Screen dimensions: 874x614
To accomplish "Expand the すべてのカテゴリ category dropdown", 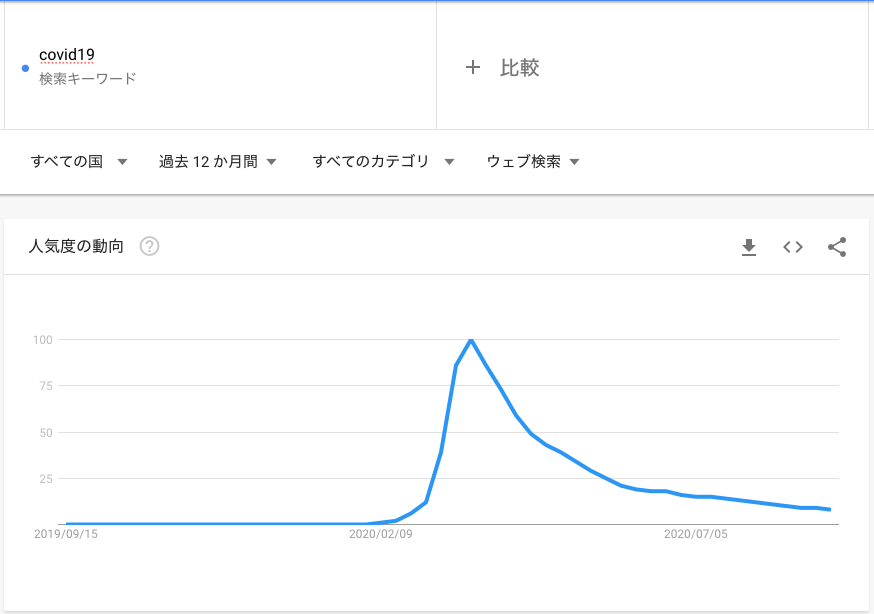I will tap(383, 162).
